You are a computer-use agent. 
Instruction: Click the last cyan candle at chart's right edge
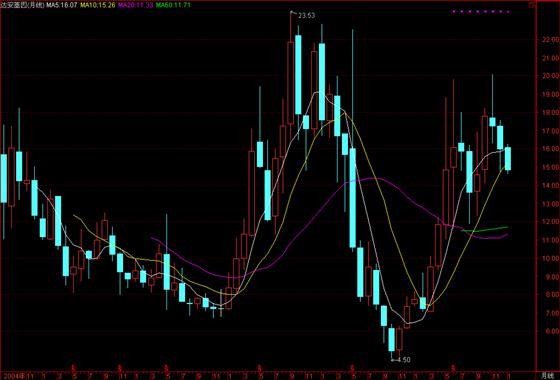pyautogui.click(x=508, y=158)
